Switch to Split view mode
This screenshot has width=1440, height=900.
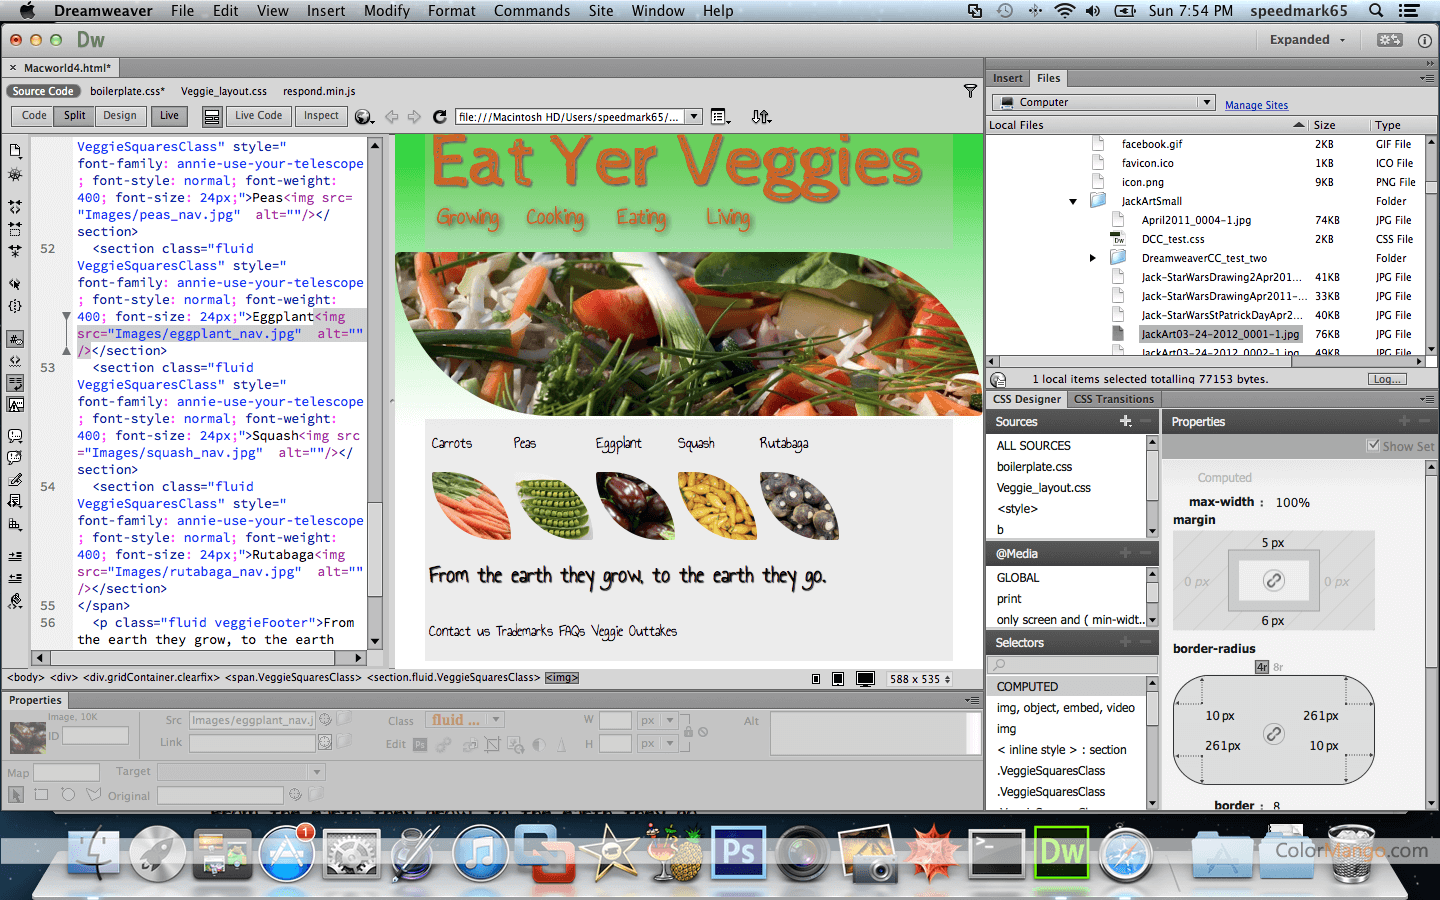(75, 116)
